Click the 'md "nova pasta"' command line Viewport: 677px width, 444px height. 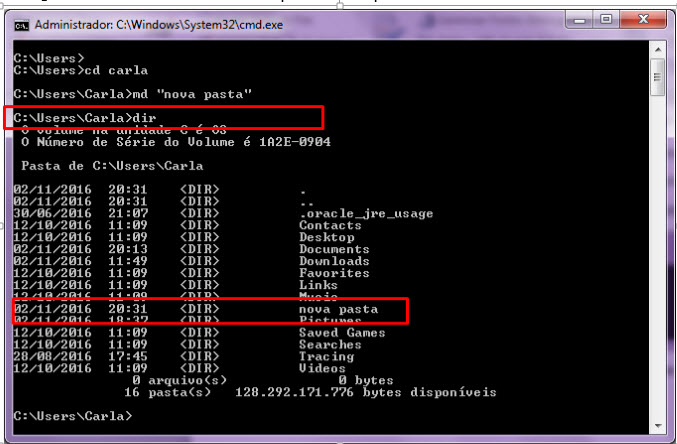pyautogui.click(x=133, y=94)
